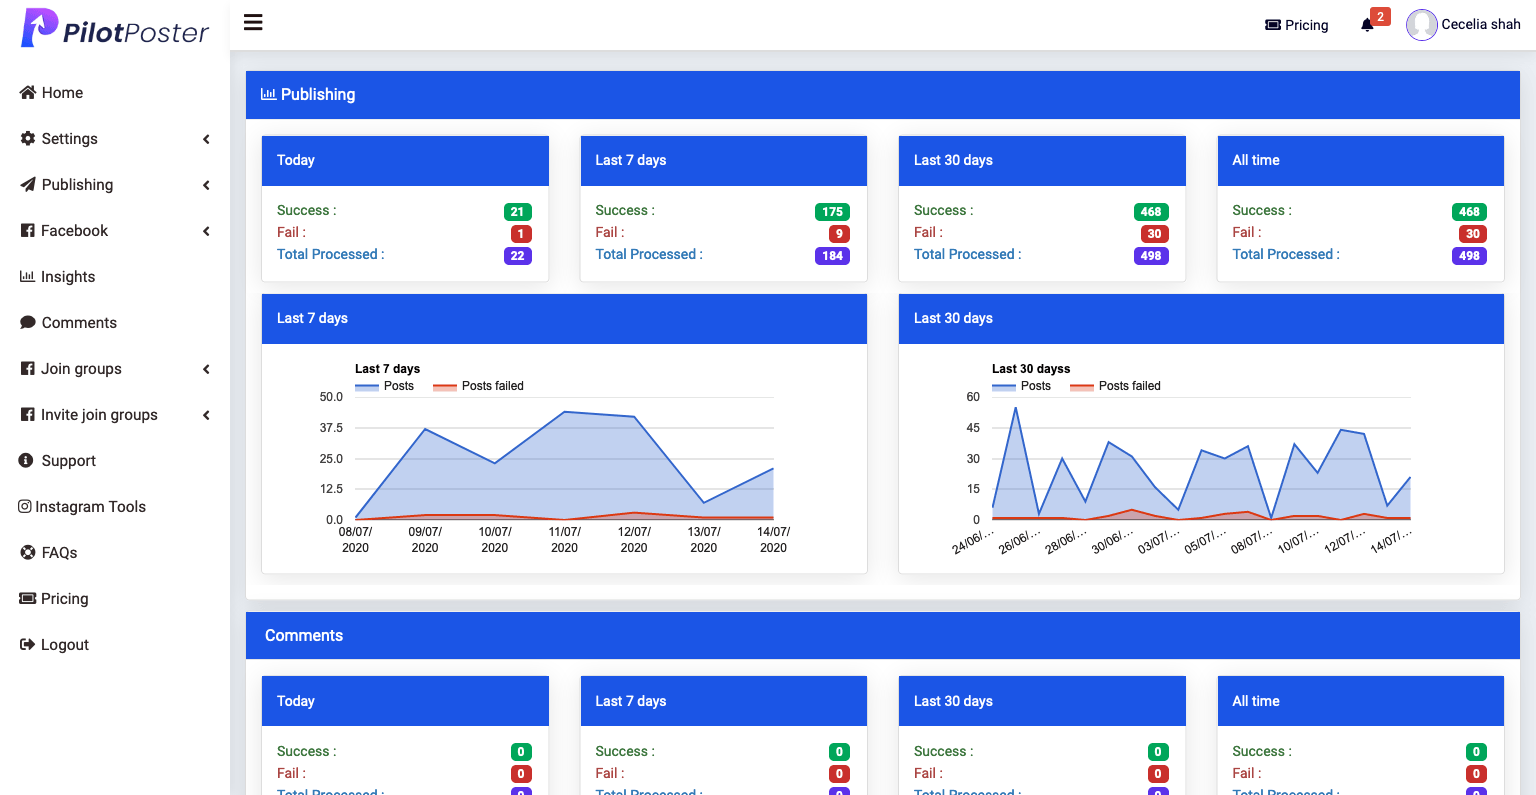
Task: Click the PilotPoster logo
Action: click(x=115, y=29)
